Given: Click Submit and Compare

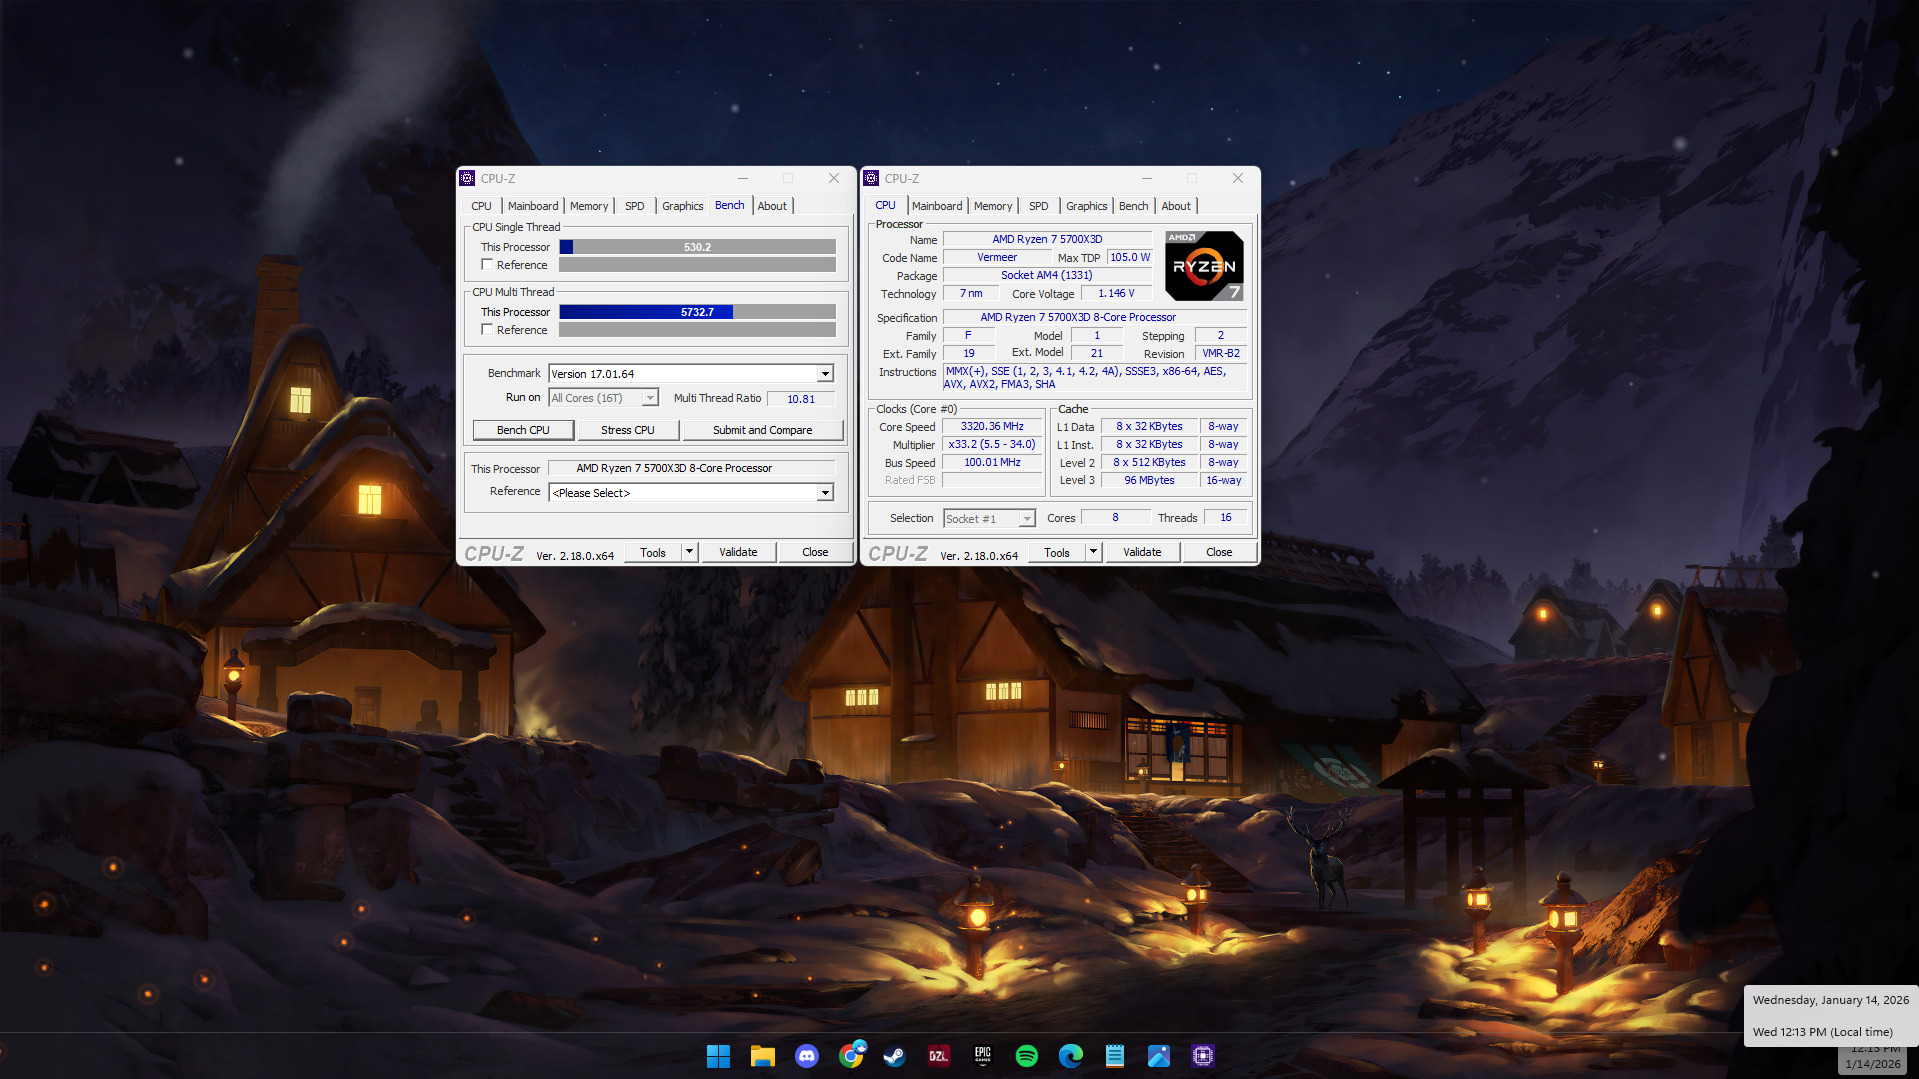Looking at the screenshot, I should [x=763, y=430].
